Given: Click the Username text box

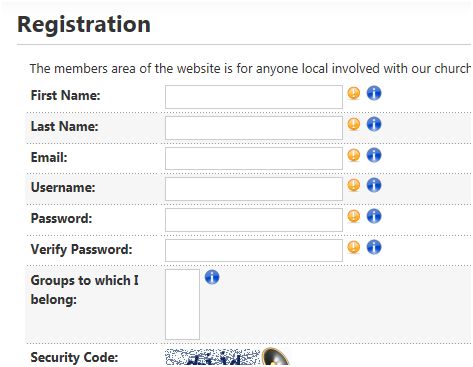Looking at the screenshot, I should point(254,189).
